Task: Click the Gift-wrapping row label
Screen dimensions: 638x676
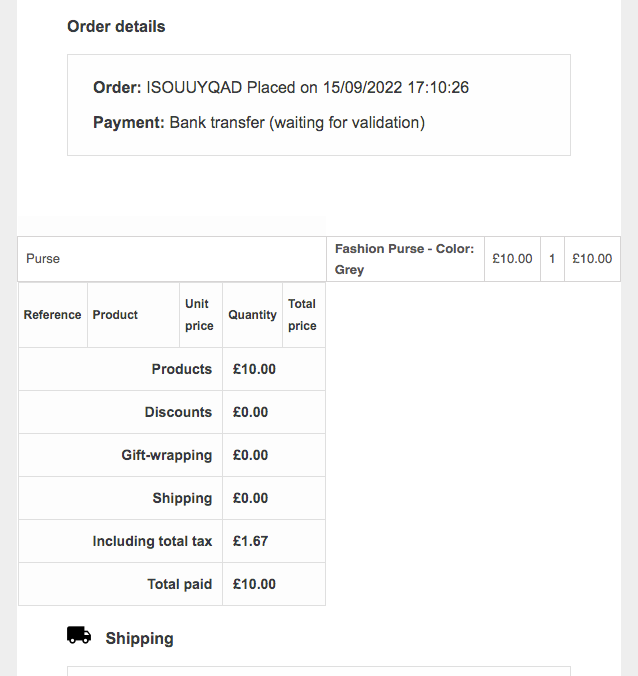Action: [x=167, y=456]
